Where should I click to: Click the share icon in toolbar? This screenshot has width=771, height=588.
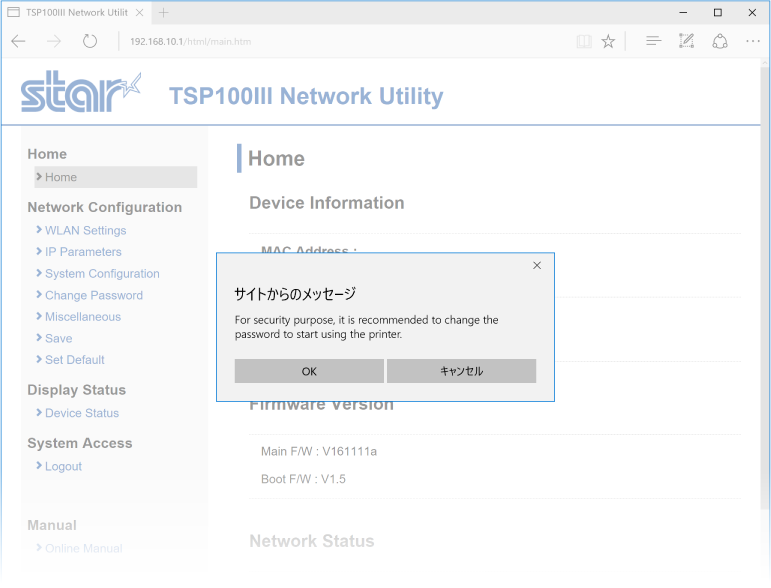[x=720, y=41]
